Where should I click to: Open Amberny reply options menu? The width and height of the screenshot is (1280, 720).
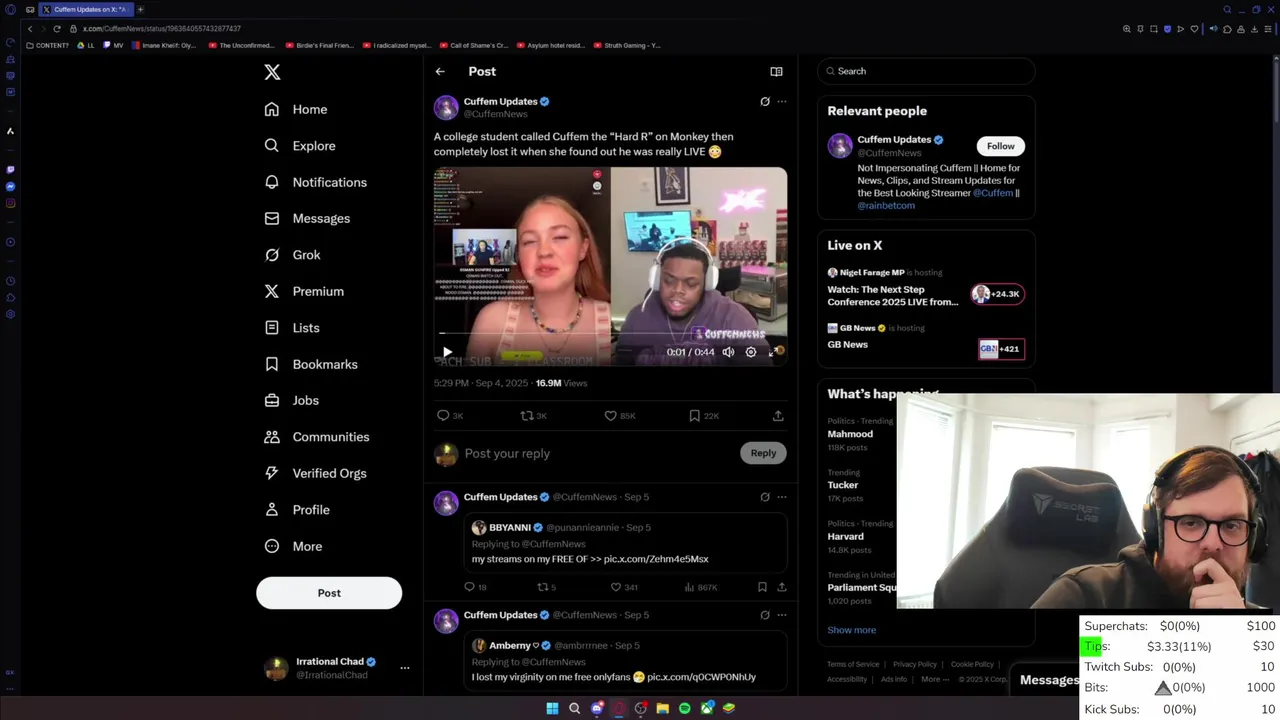pyautogui.click(x=782, y=615)
